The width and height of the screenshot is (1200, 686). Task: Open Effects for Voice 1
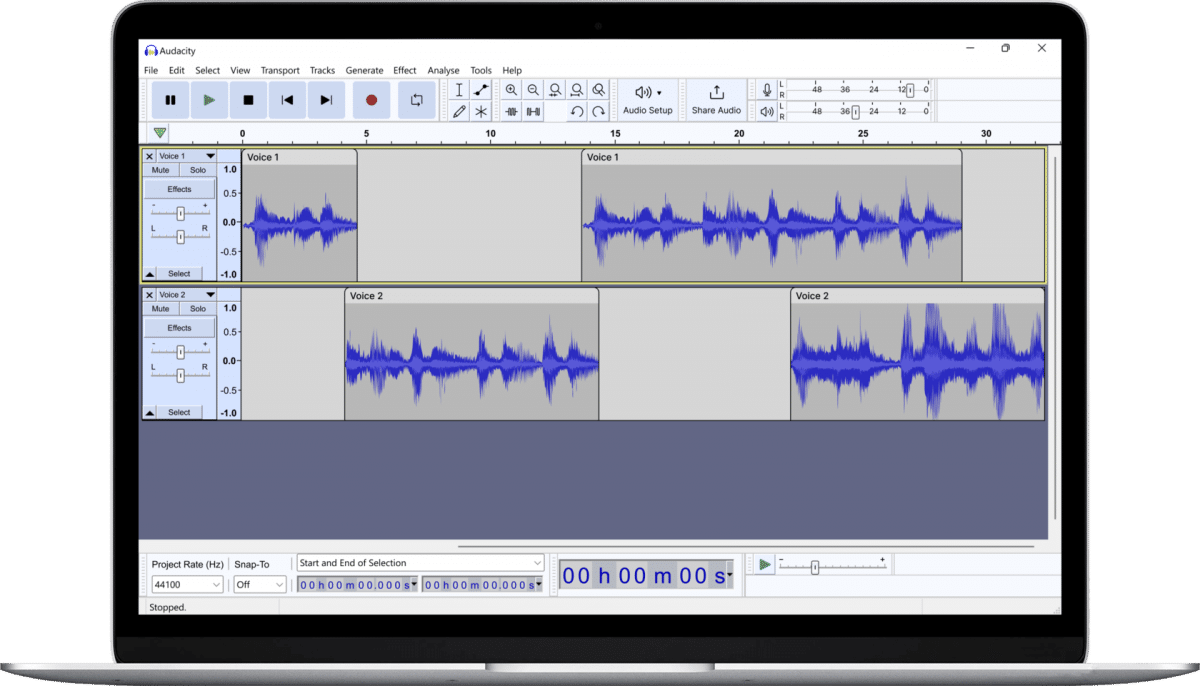click(179, 188)
